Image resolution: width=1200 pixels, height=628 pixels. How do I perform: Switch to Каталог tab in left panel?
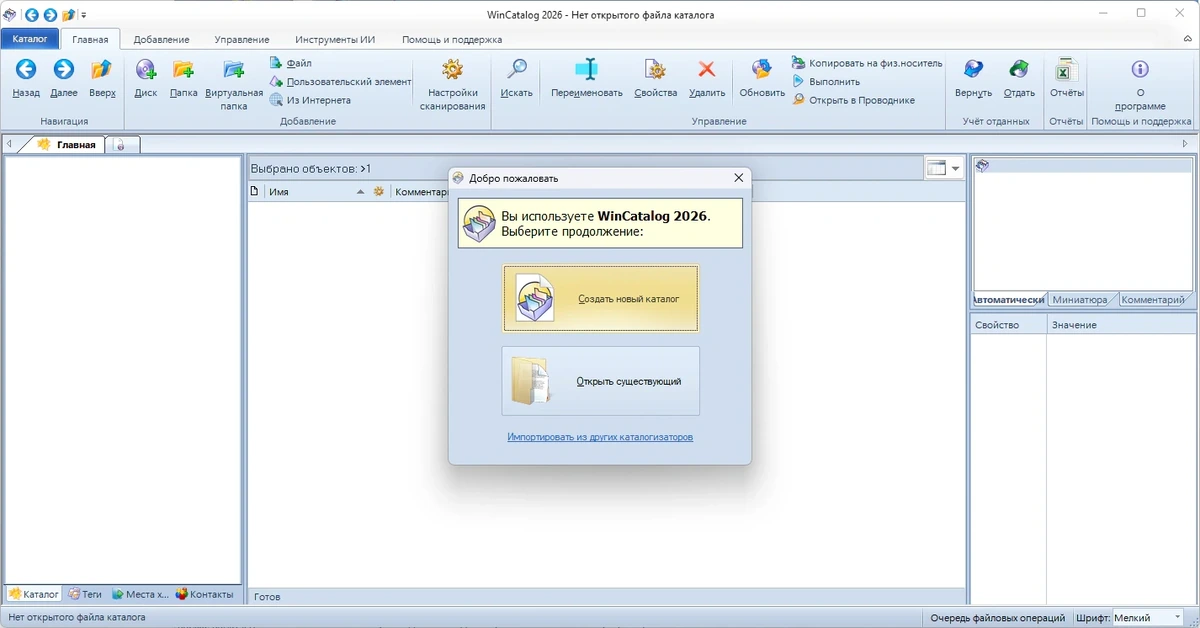tap(33, 594)
